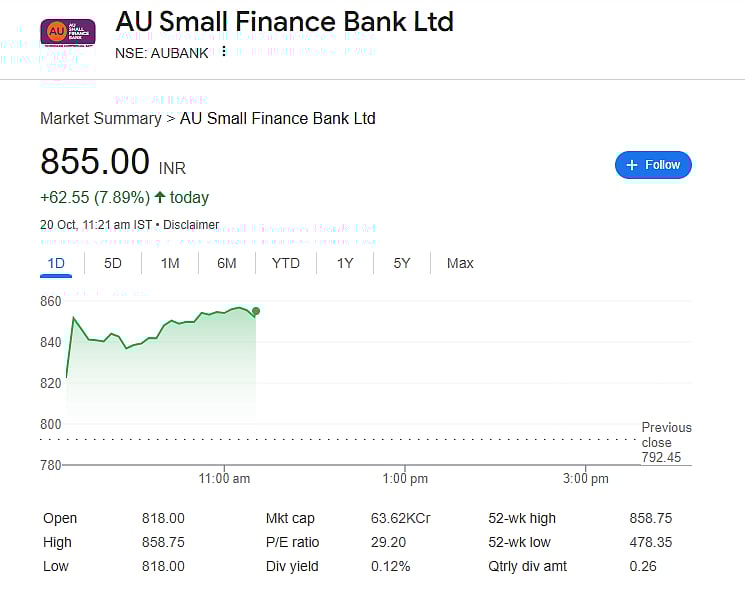Open the Disclaimer link
The image size is (745, 592).
click(x=191, y=225)
